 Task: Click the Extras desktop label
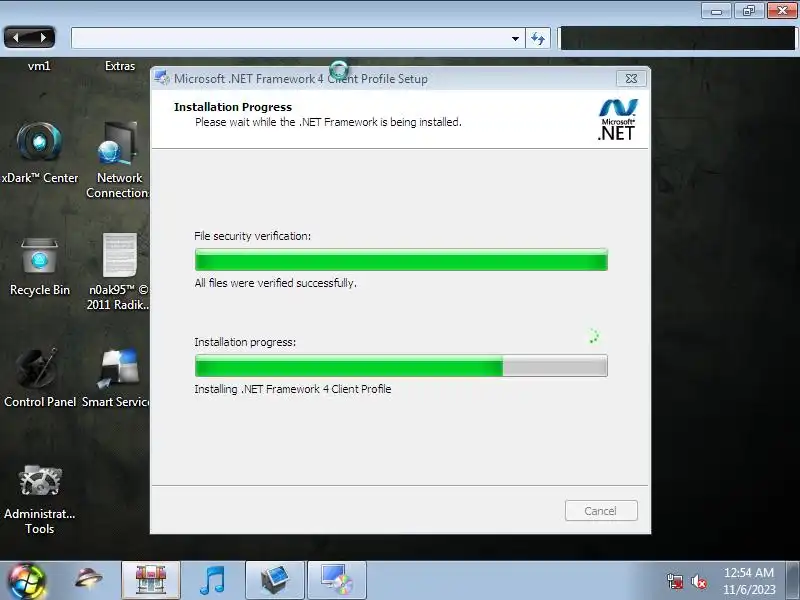120,66
